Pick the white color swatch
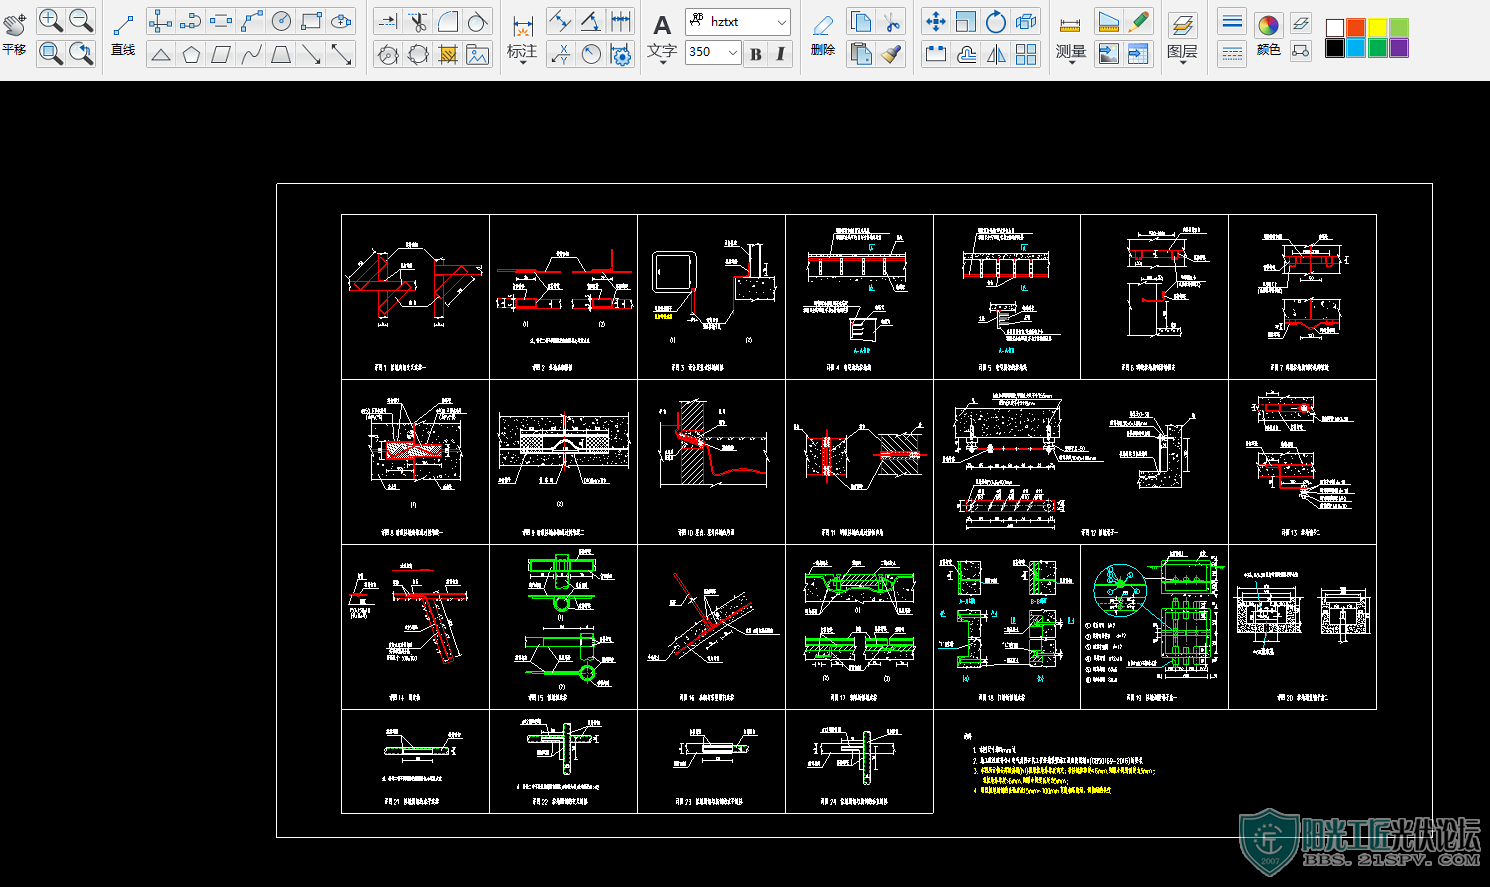 click(x=1335, y=28)
